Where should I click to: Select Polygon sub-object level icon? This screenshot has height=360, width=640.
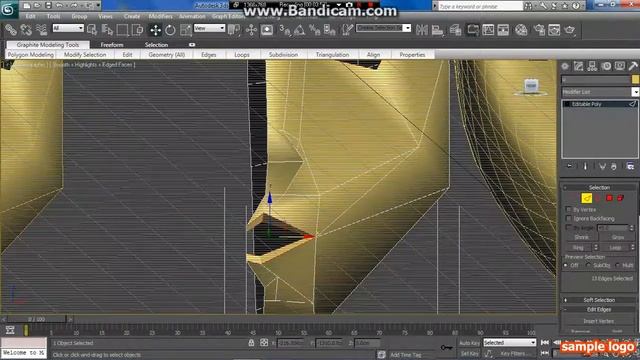coord(609,198)
